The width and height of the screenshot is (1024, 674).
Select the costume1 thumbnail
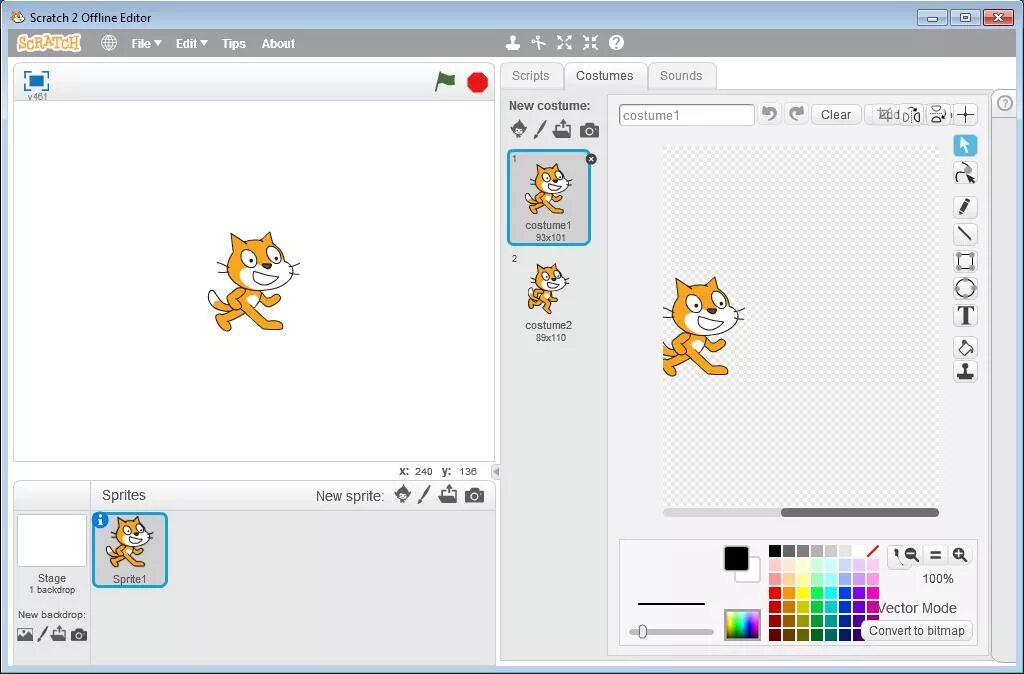[549, 197]
